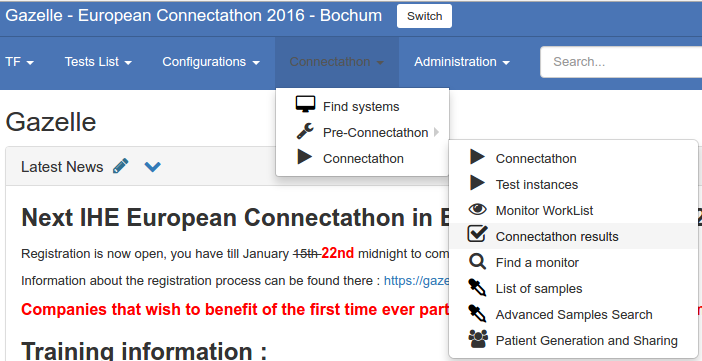702x361 pixels.
Task: Open the Configurations dropdown
Action: tap(211, 62)
